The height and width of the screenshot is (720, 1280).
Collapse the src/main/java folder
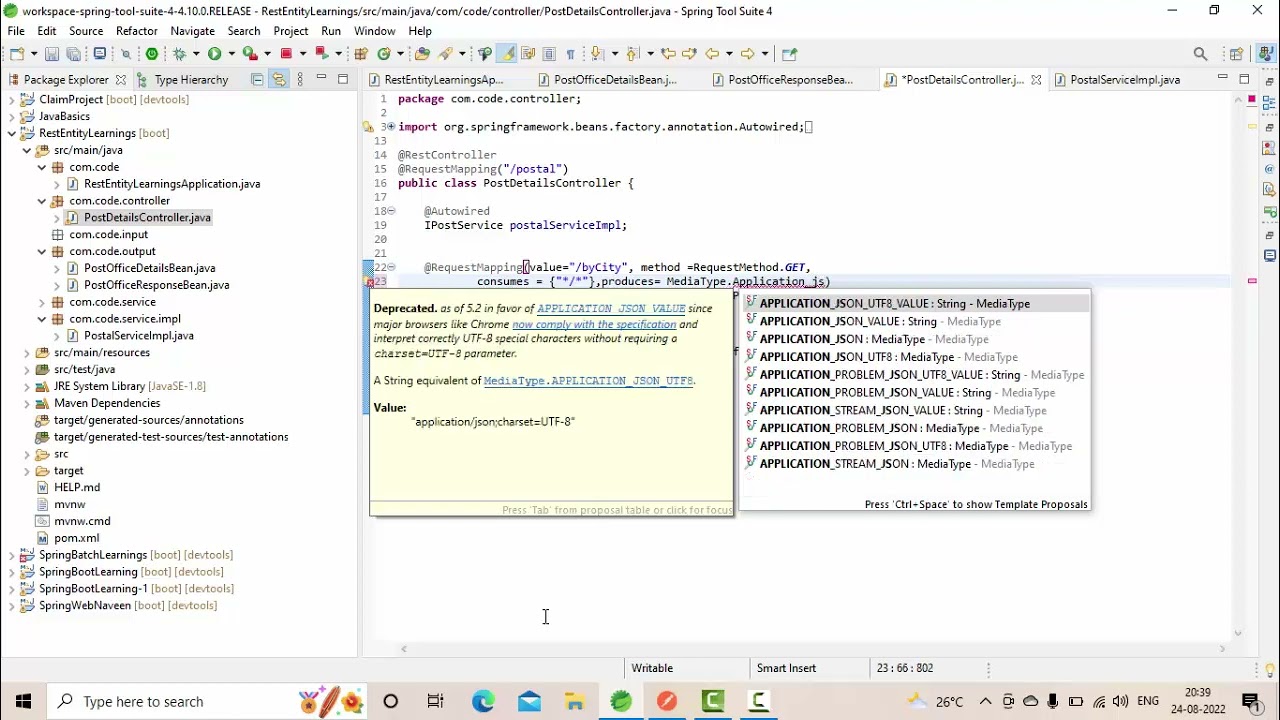point(27,150)
